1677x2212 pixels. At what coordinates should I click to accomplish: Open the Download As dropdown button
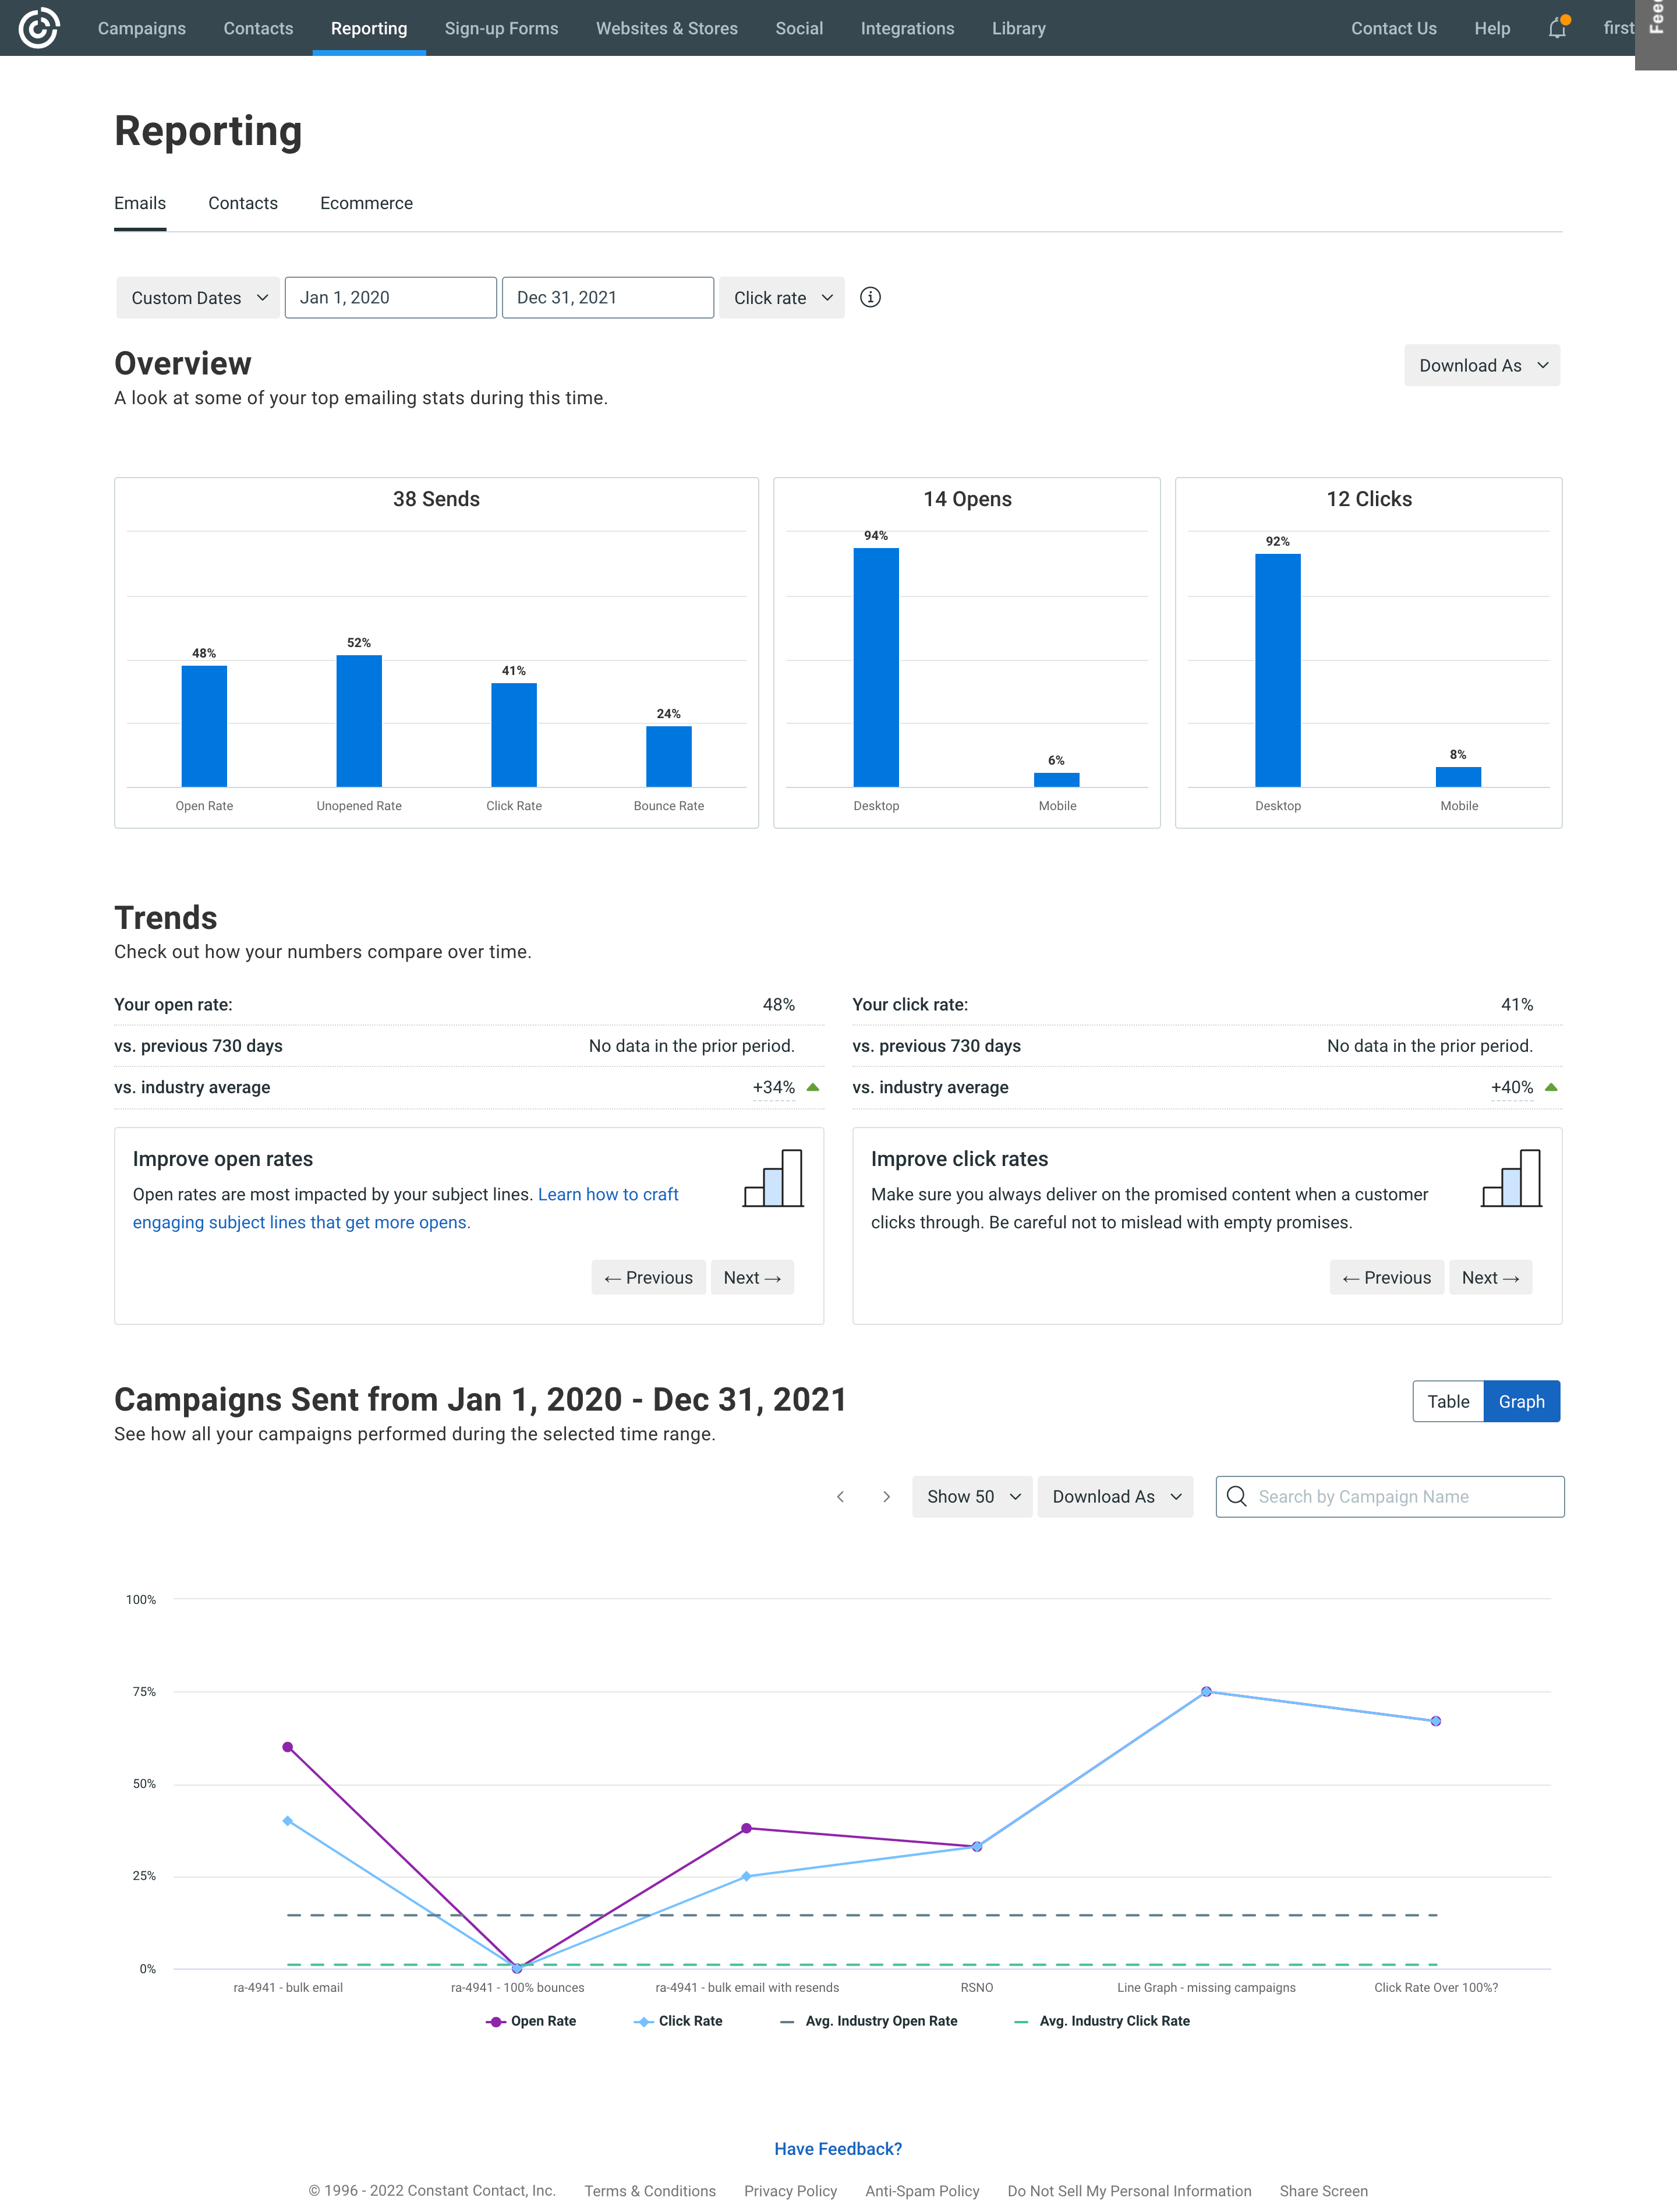(1480, 365)
